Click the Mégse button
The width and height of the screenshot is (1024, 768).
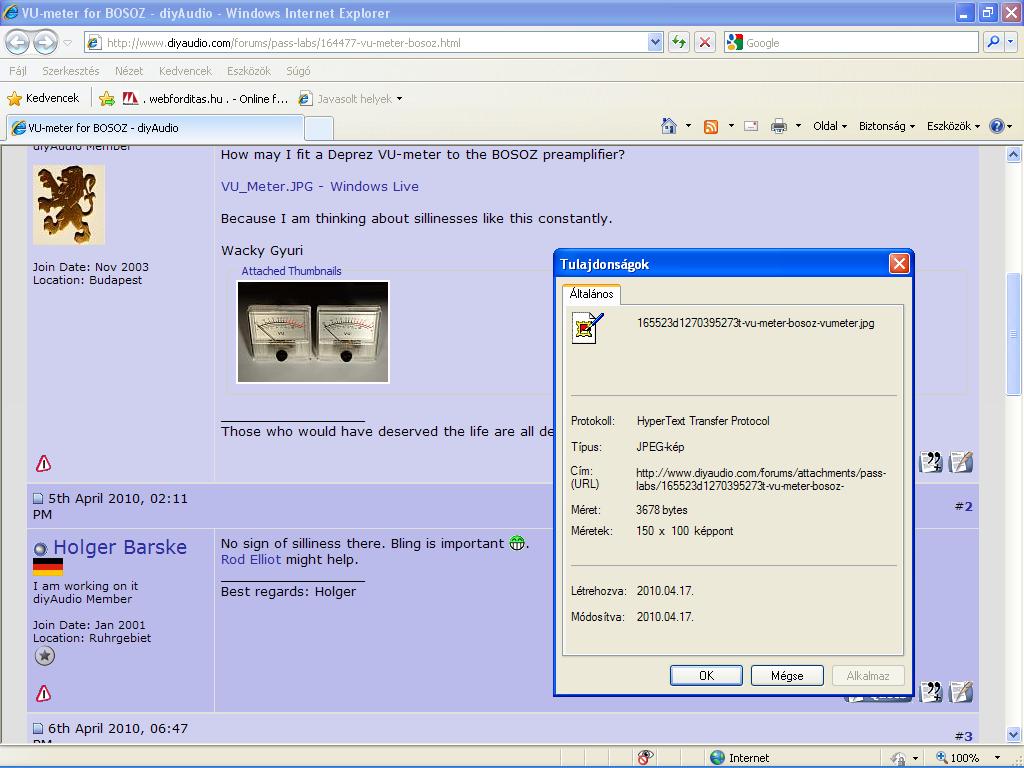click(787, 675)
